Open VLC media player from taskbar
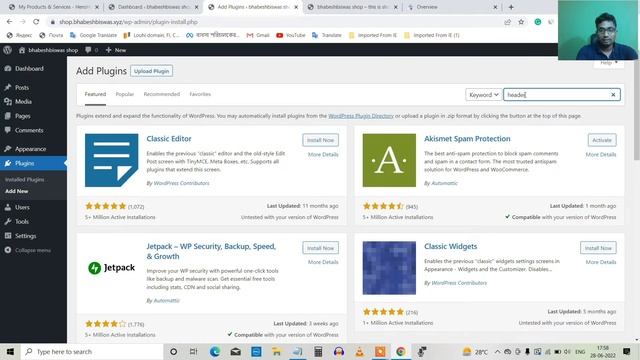640x360 pixels. pyautogui.click(x=360, y=351)
